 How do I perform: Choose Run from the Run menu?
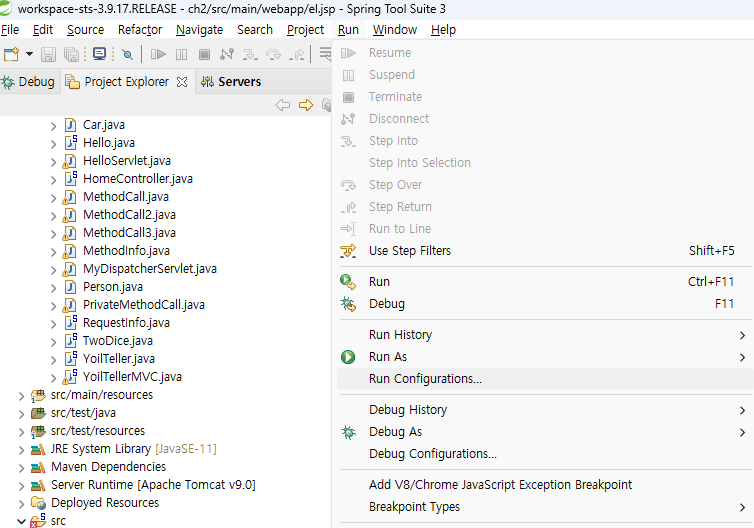[x=545, y=281]
